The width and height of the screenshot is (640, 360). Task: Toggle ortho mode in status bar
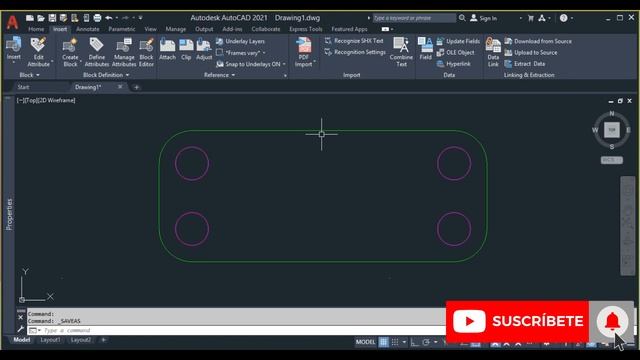[x=415, y=342]
